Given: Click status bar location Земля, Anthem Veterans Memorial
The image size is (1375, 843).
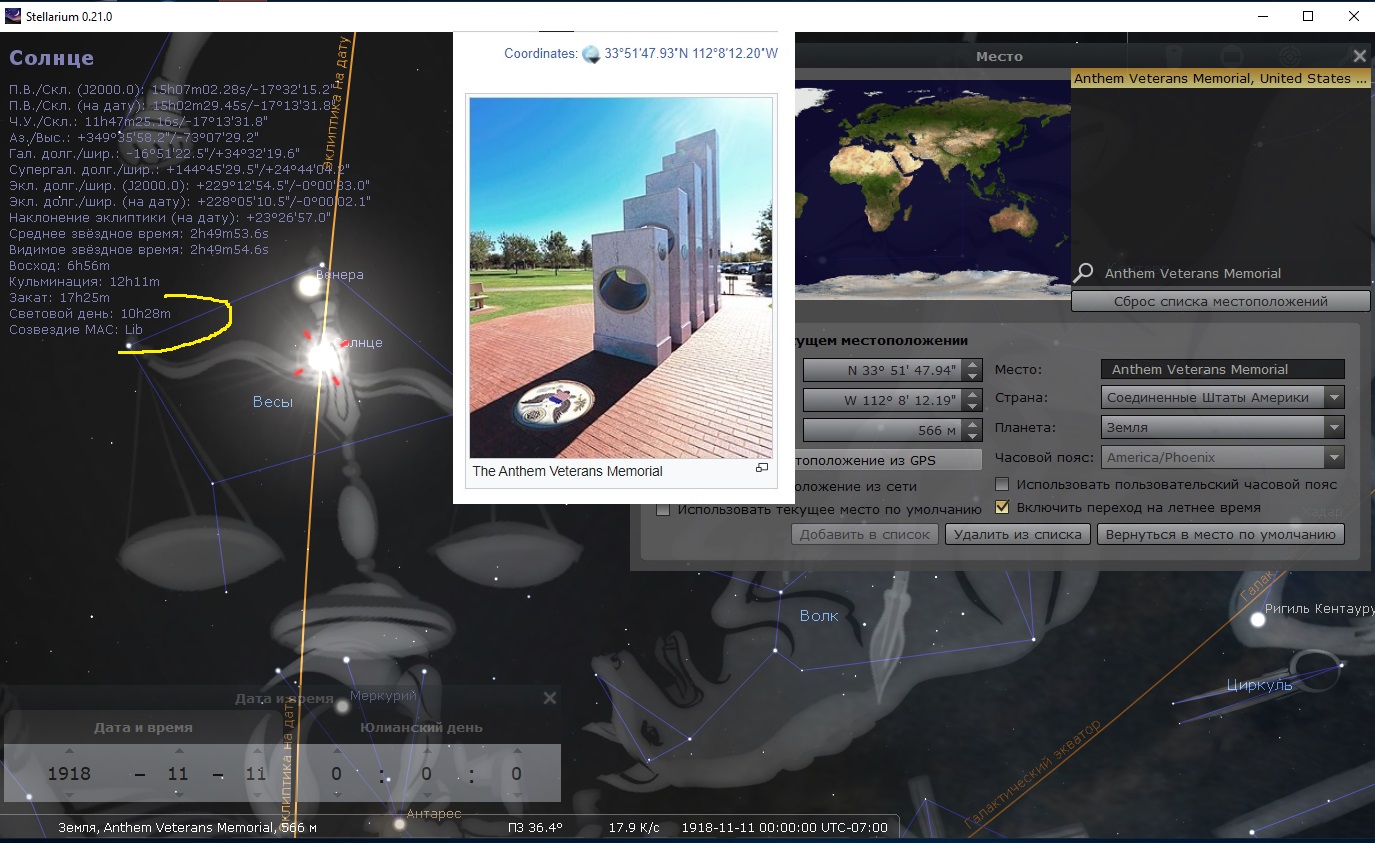Looking at the screenshot, I should coord(188,827).
